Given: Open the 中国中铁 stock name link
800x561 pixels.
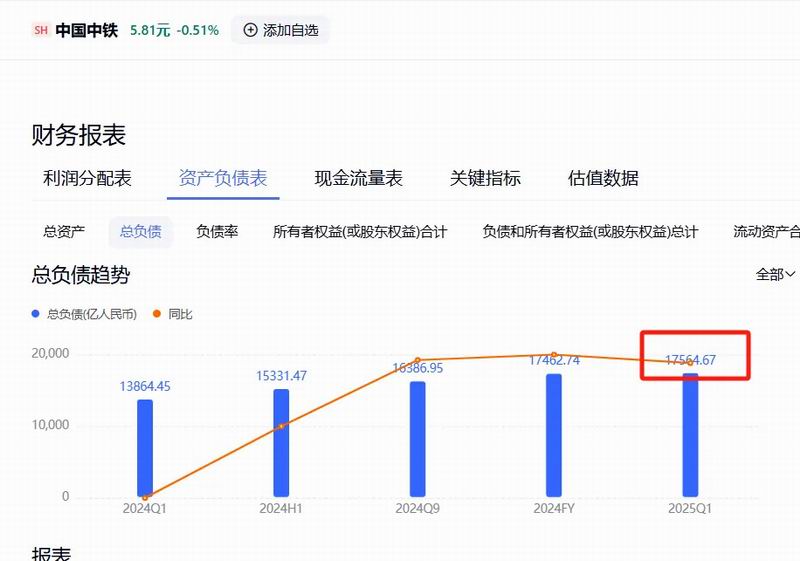Looking at the screenshot, I should tap(86, 30).
